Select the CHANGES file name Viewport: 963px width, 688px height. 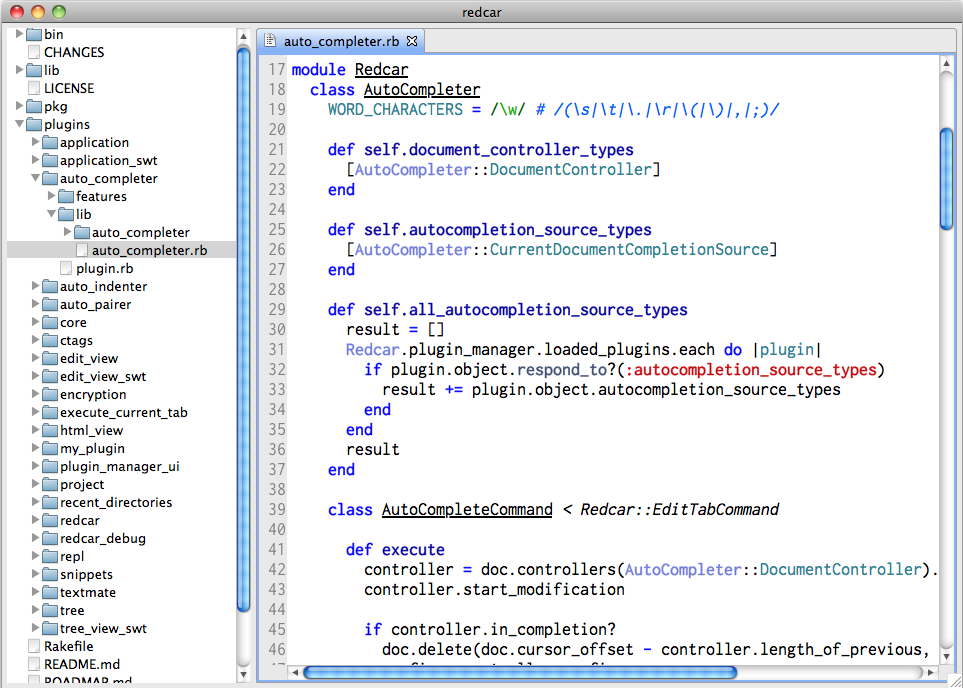coord(74,52)
